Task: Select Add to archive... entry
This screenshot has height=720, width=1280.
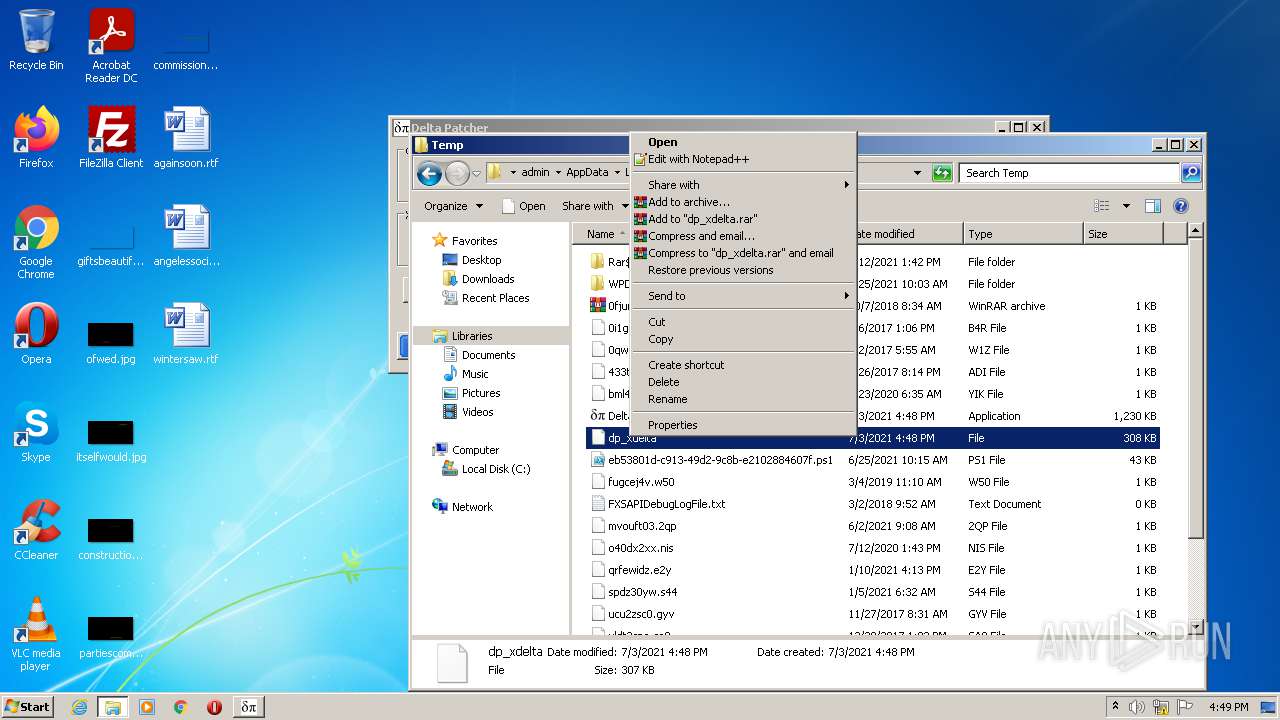Action: click(742, 202)
